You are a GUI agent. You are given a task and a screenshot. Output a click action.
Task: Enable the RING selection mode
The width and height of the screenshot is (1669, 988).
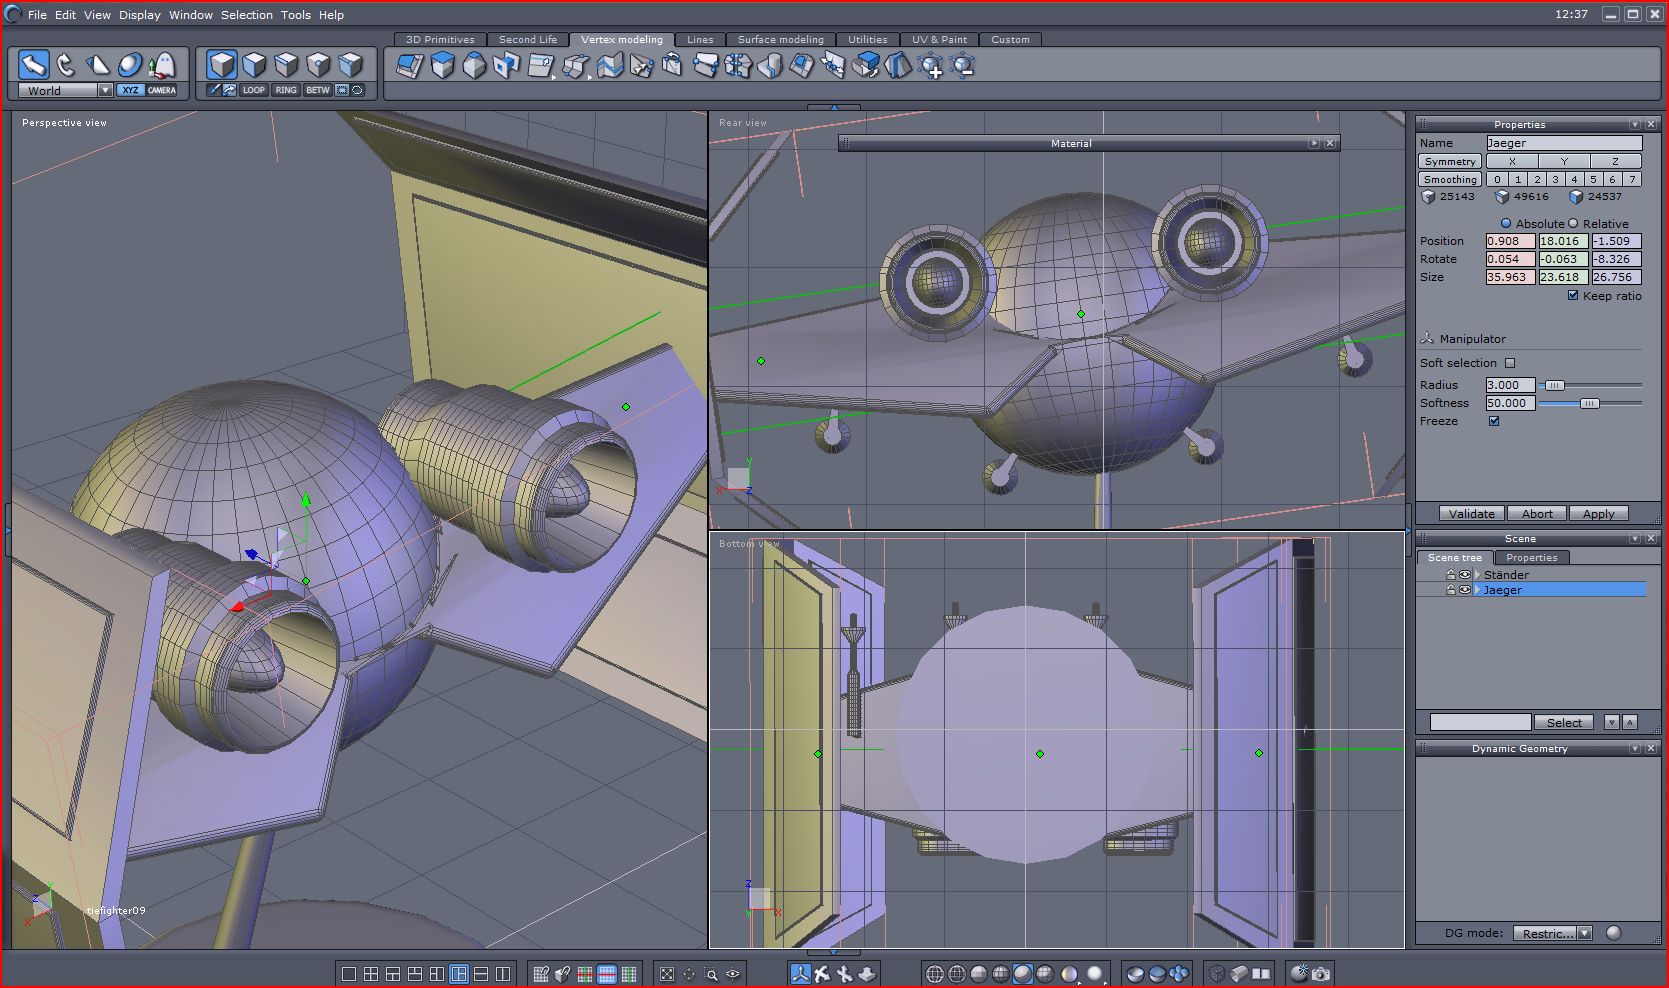(x=286, y=90)
